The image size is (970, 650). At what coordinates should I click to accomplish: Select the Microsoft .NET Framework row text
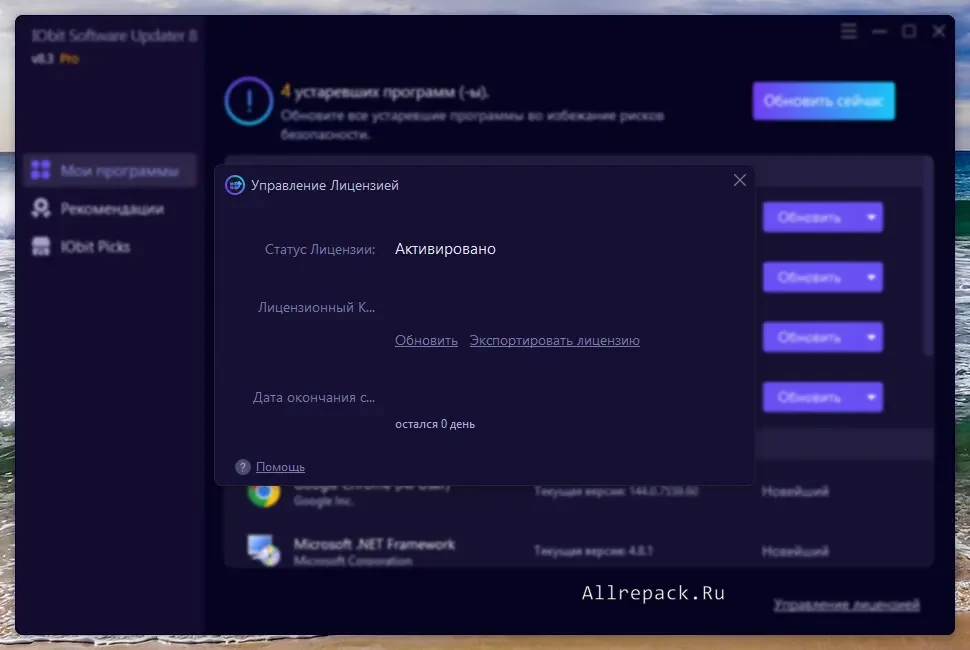374,544
